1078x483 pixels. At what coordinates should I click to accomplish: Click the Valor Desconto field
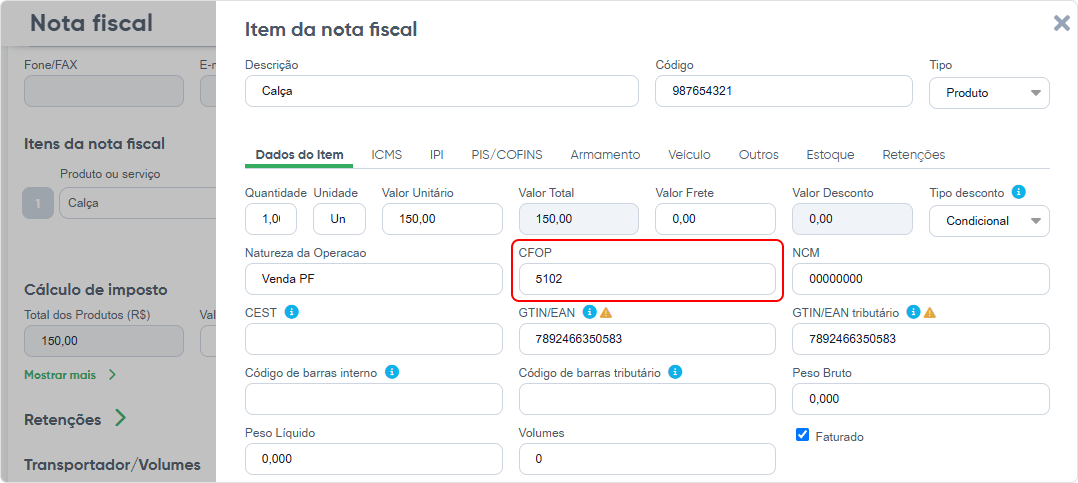point(852,219)
